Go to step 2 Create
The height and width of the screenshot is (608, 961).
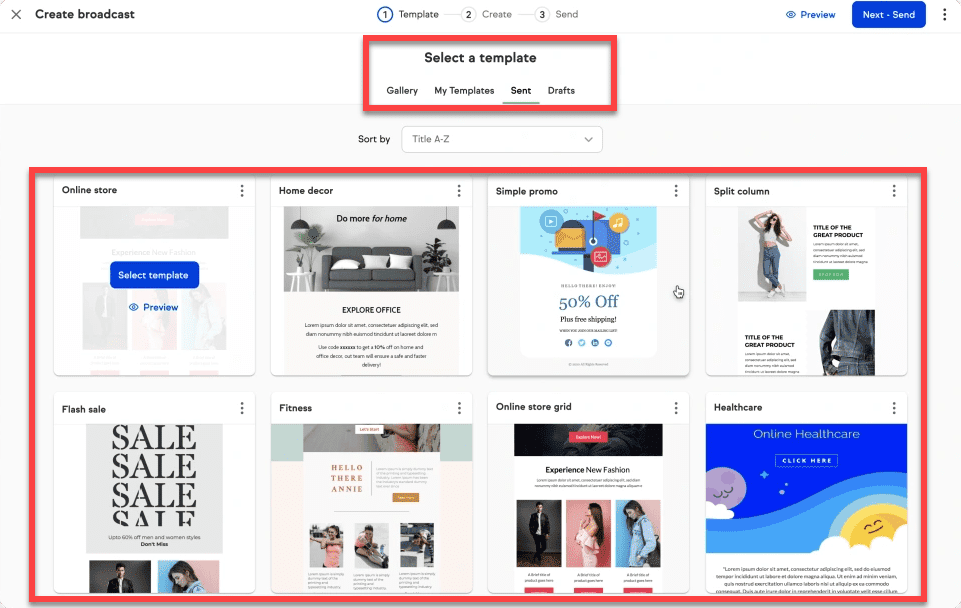487,14
